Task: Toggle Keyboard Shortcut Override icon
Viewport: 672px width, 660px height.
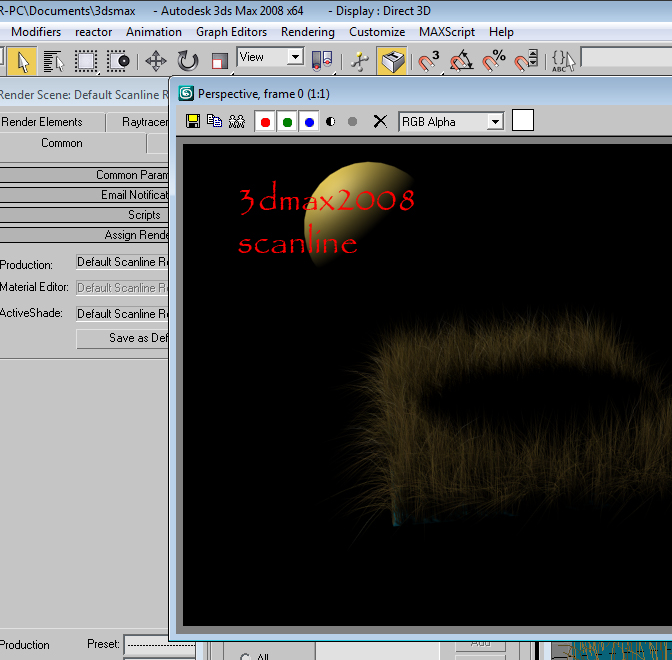Action: pos(392,61)
